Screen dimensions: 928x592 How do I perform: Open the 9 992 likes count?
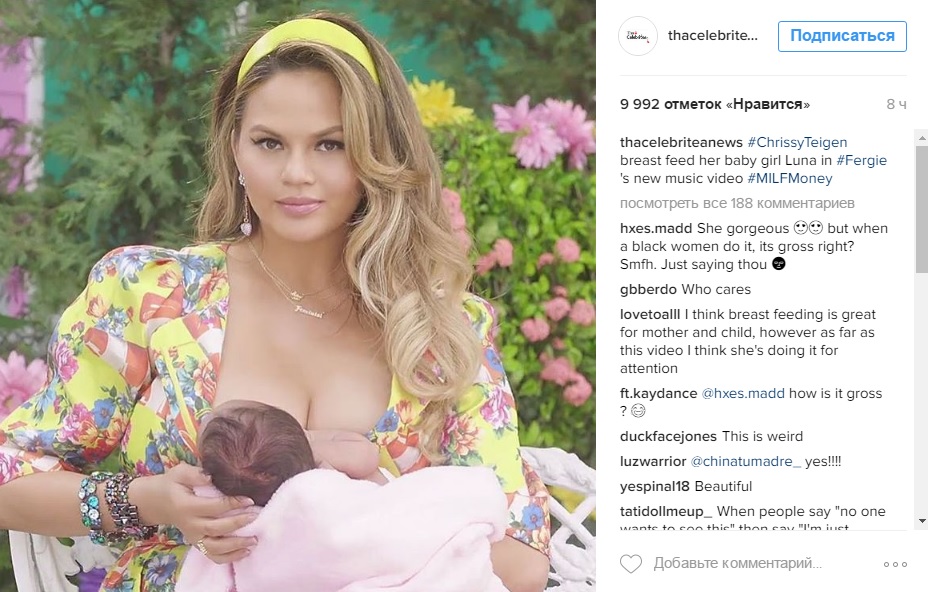click(714, 104)
